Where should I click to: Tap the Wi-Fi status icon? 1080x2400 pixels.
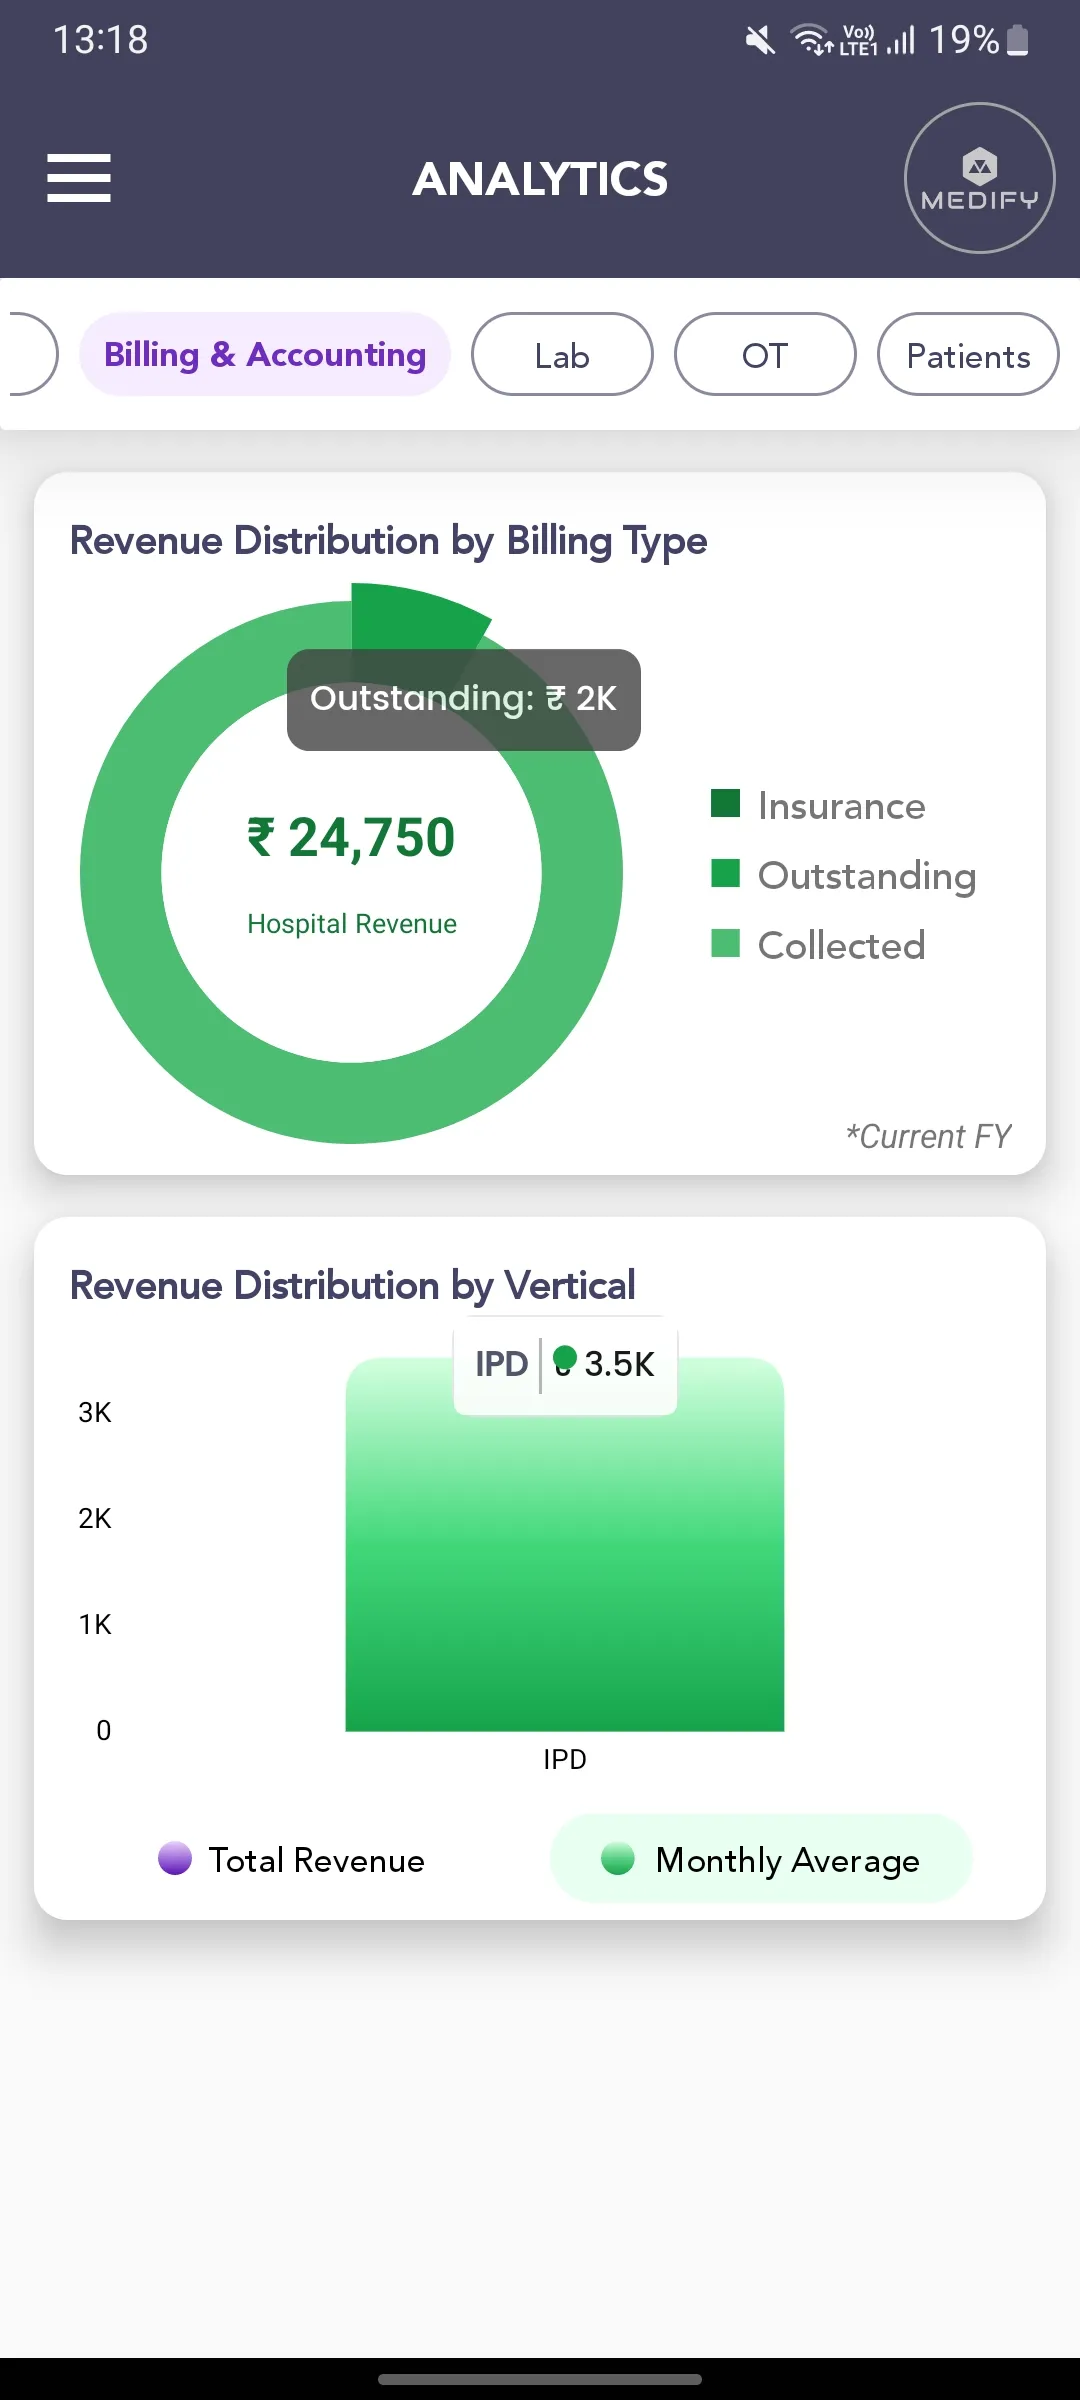click(x=809, y=41)
